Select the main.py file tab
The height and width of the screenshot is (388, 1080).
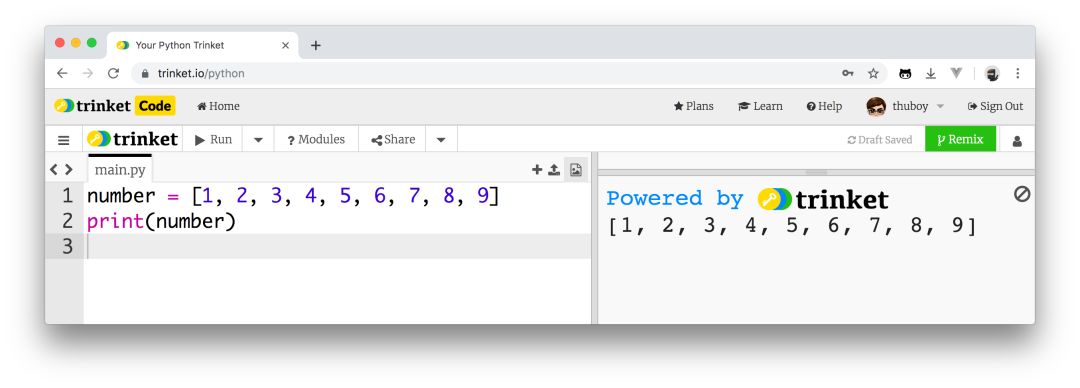(120, 170)
